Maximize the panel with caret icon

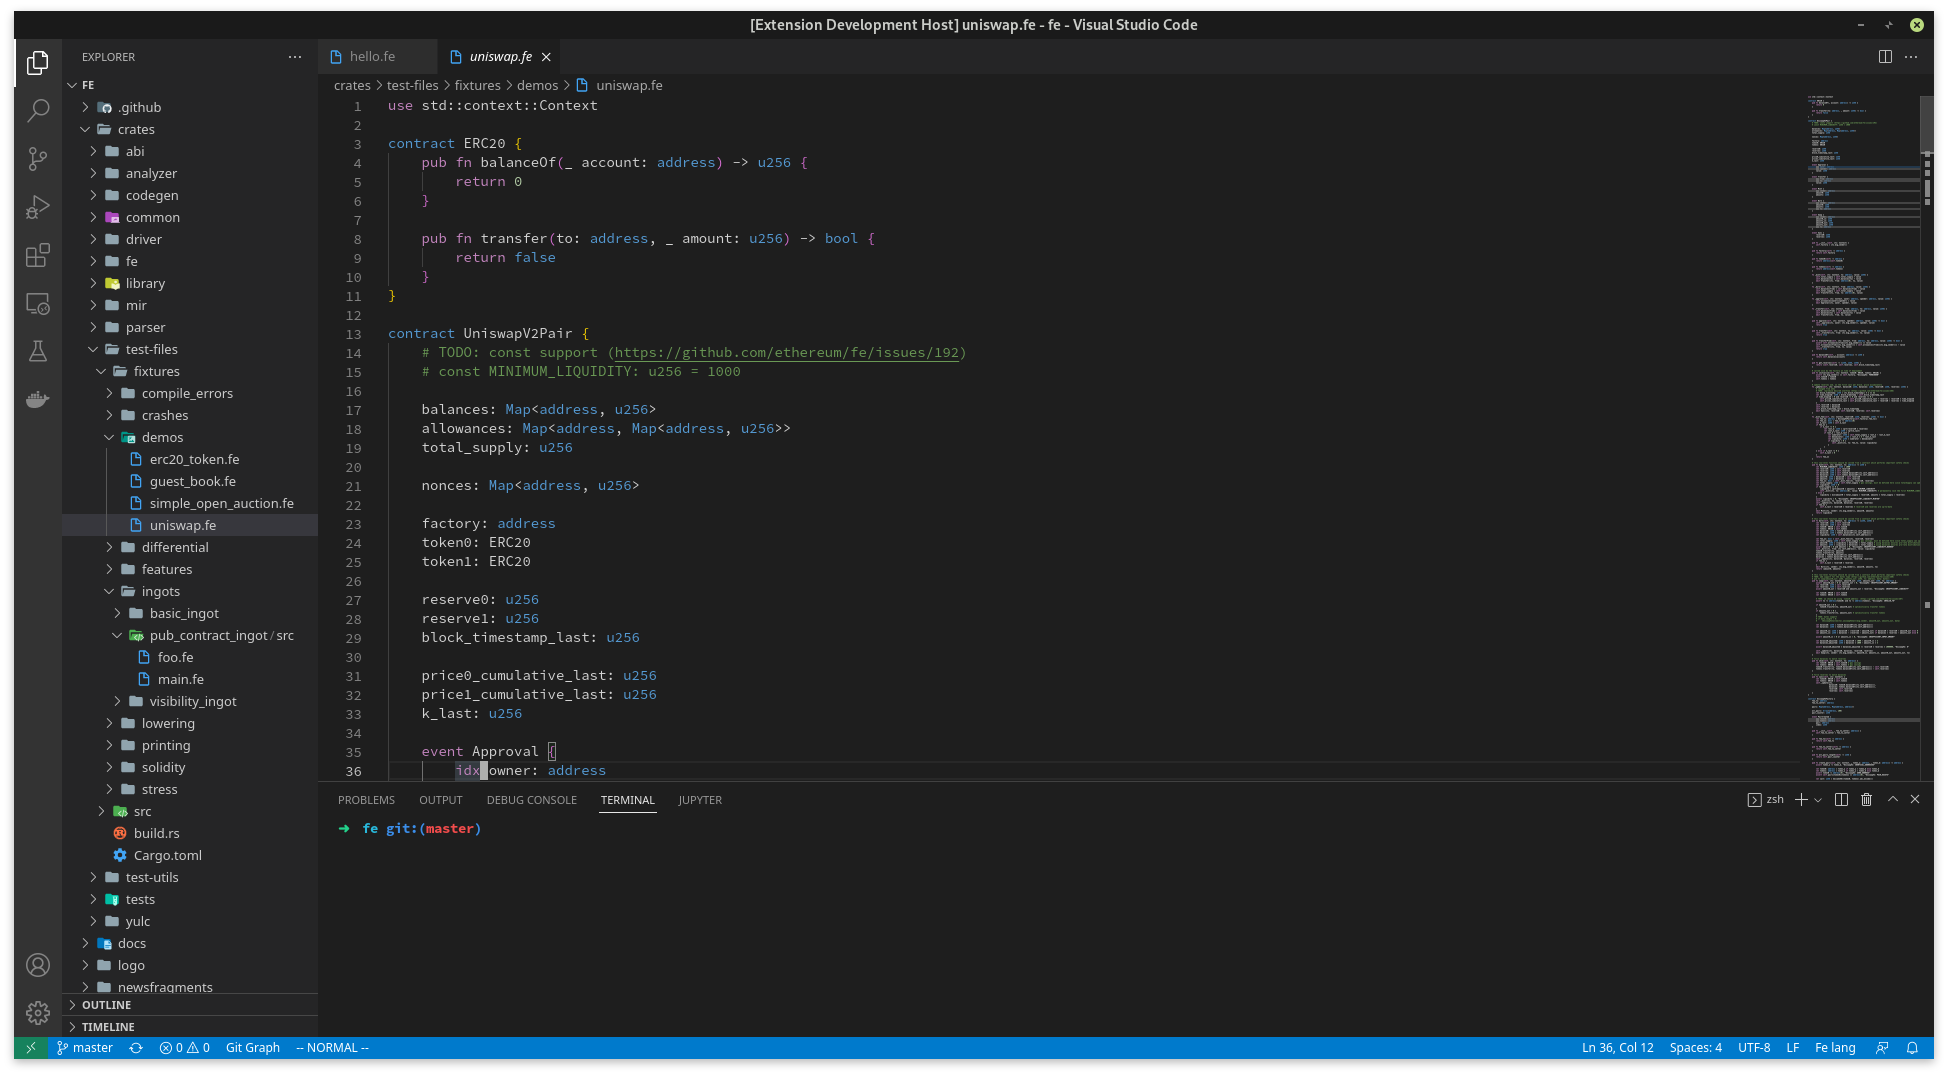1892,800
